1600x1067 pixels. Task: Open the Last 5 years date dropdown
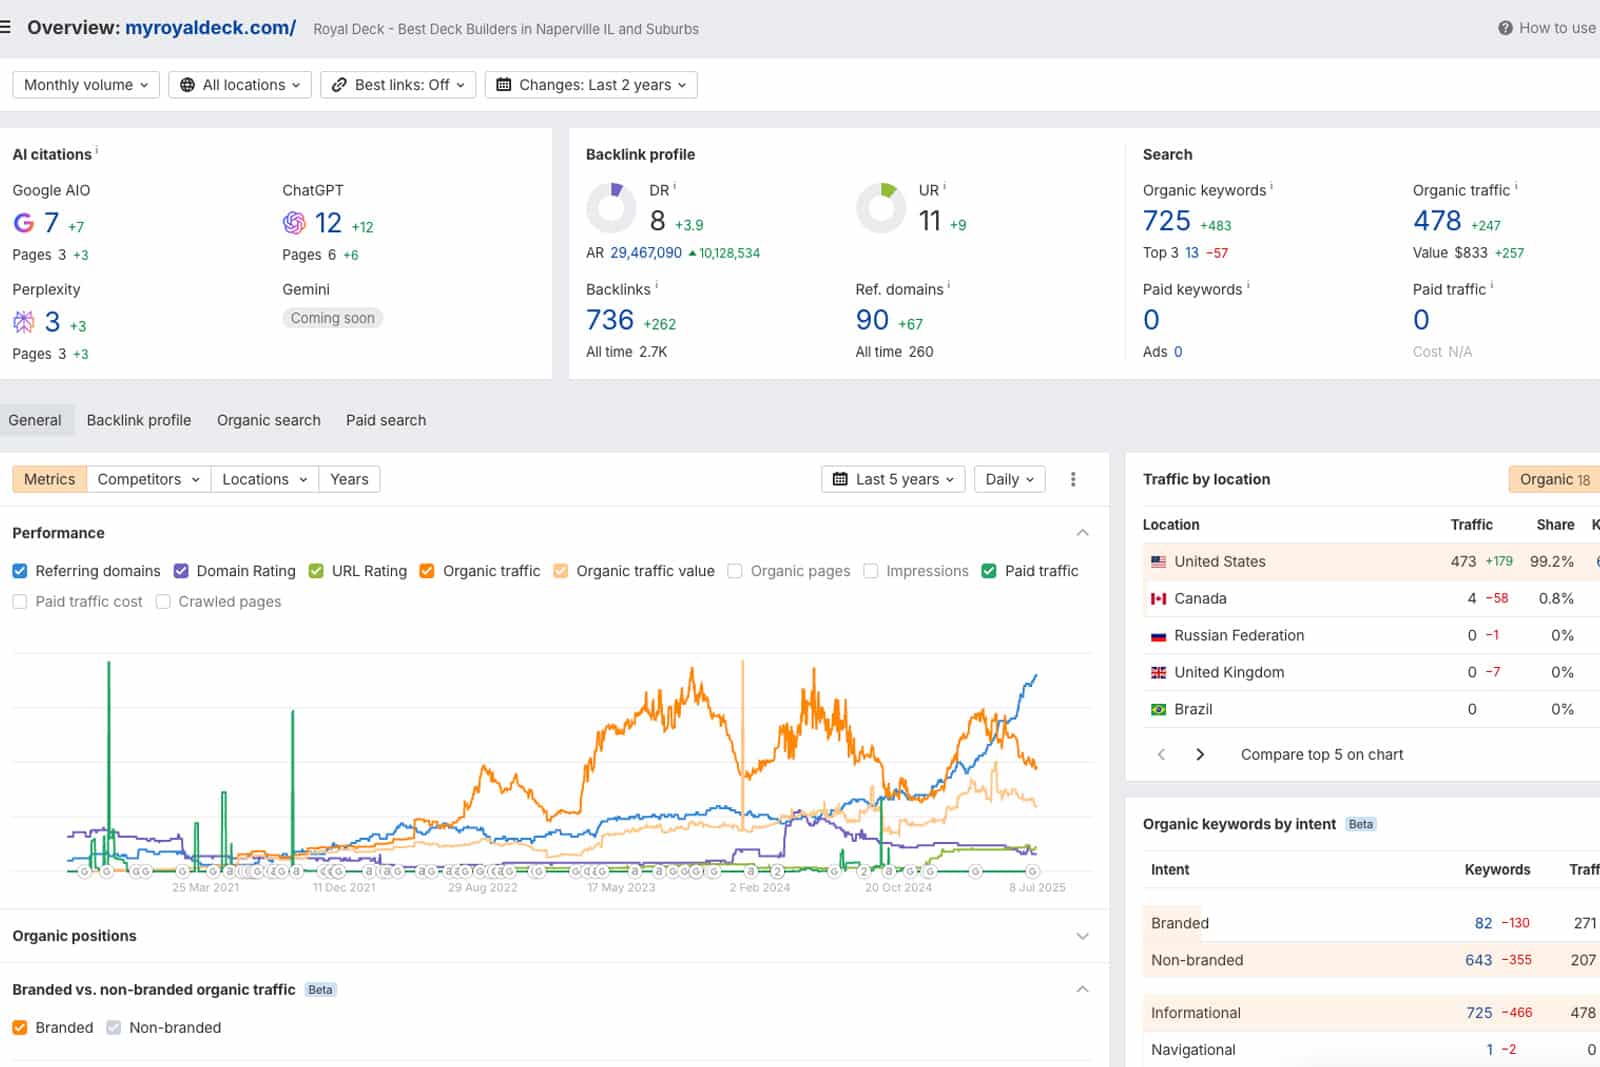point(894,479)
